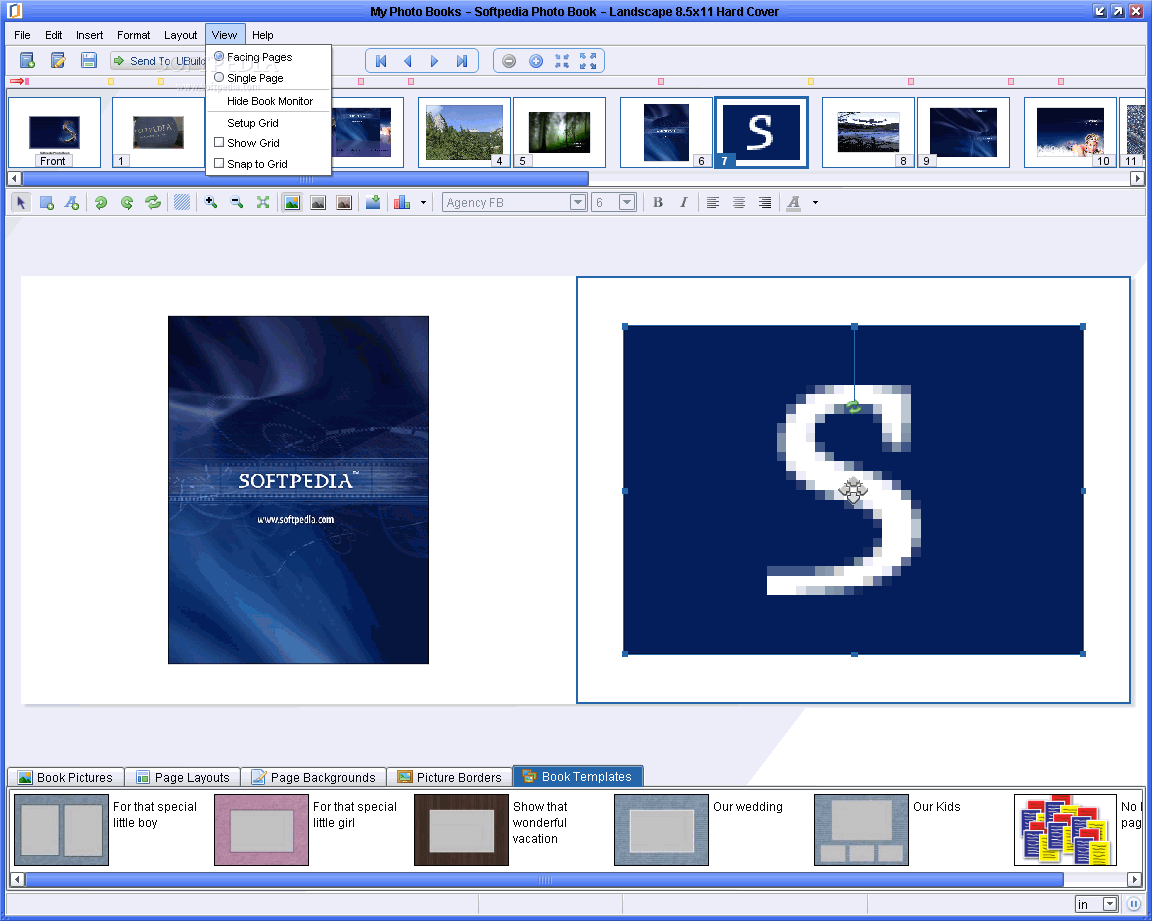Select the sepia picture mode icon
1152x921 pixels.
[x=344, y=203]
